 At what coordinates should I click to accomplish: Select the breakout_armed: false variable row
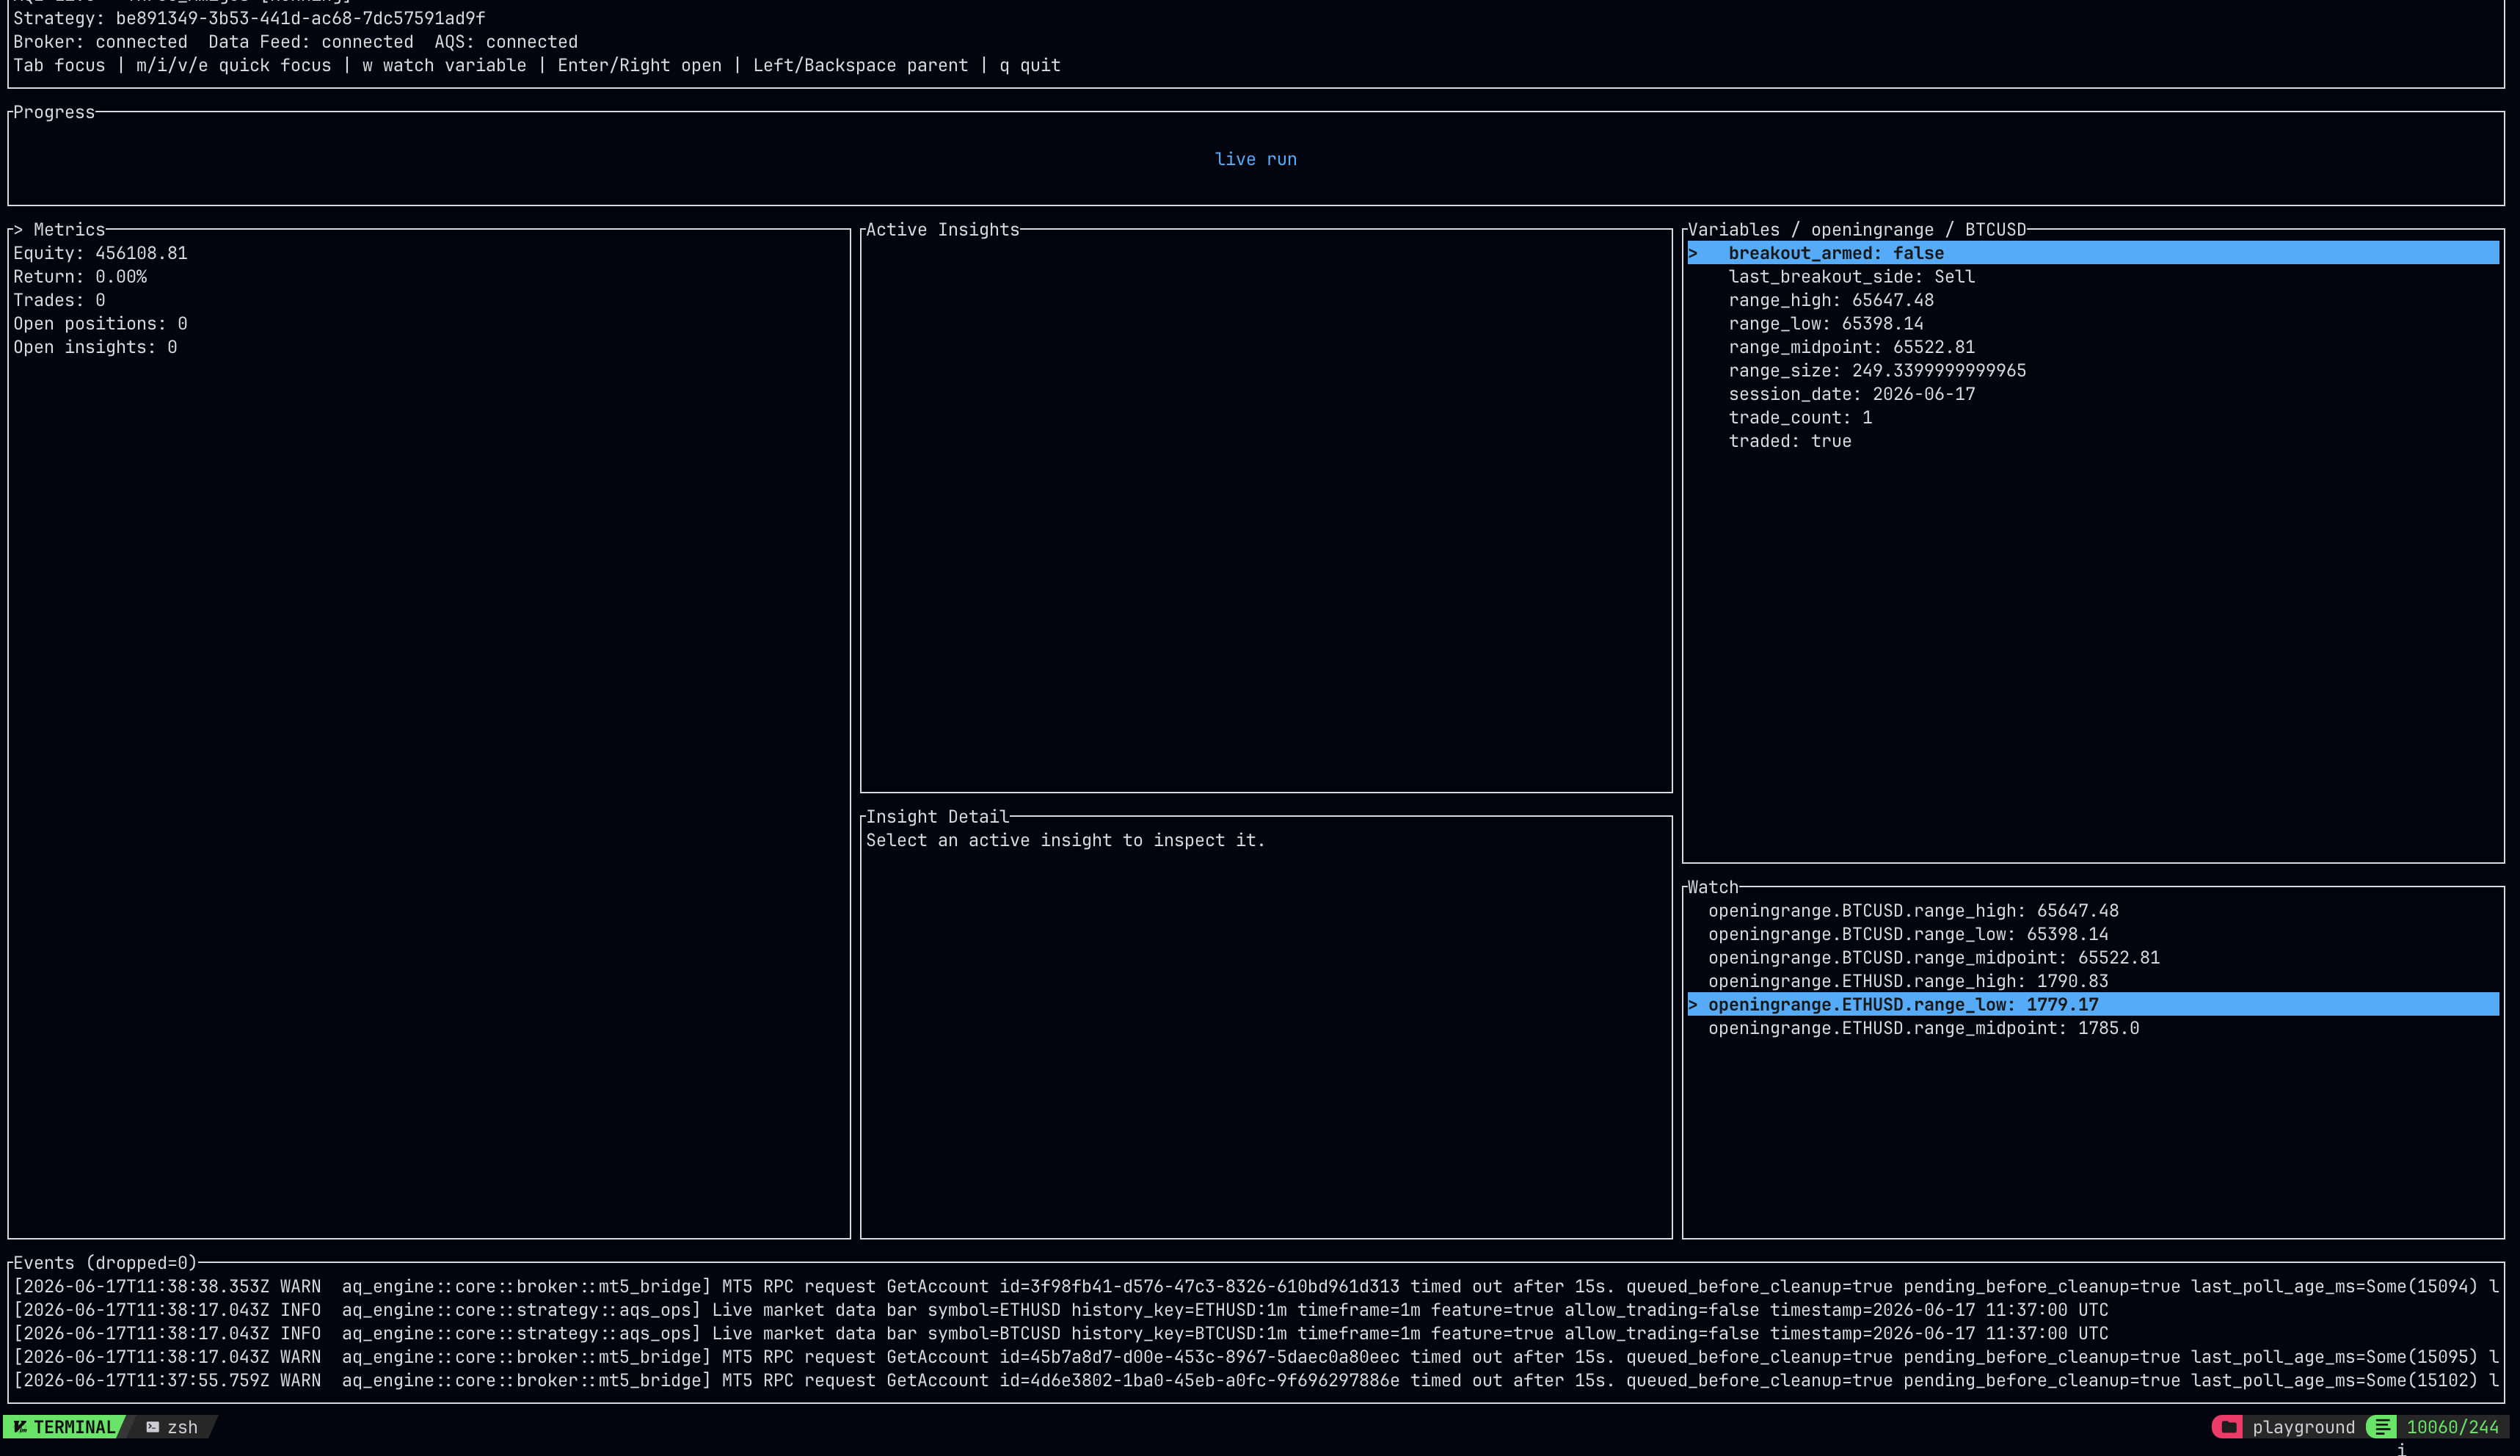[2093, 253]
